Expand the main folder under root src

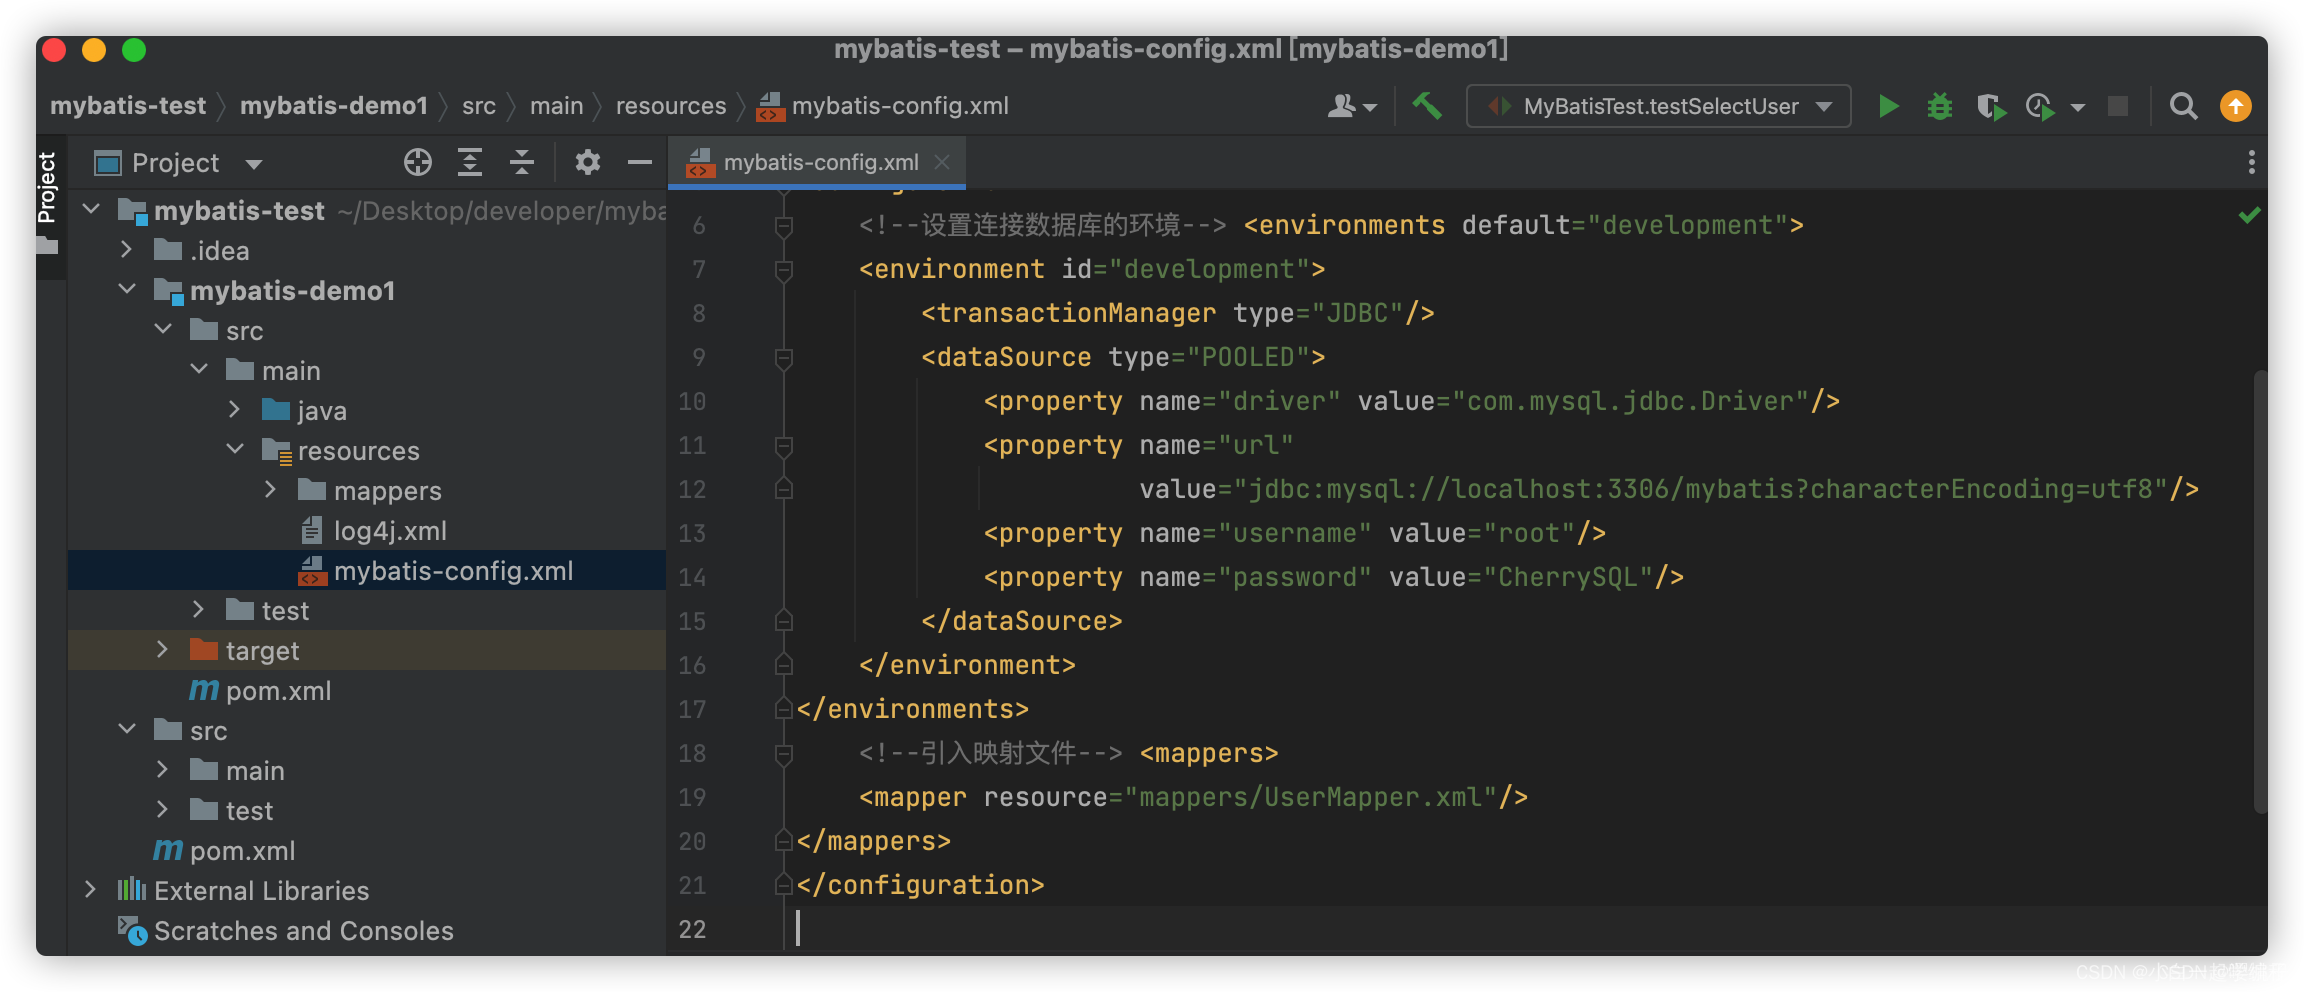tap(162, 769)
